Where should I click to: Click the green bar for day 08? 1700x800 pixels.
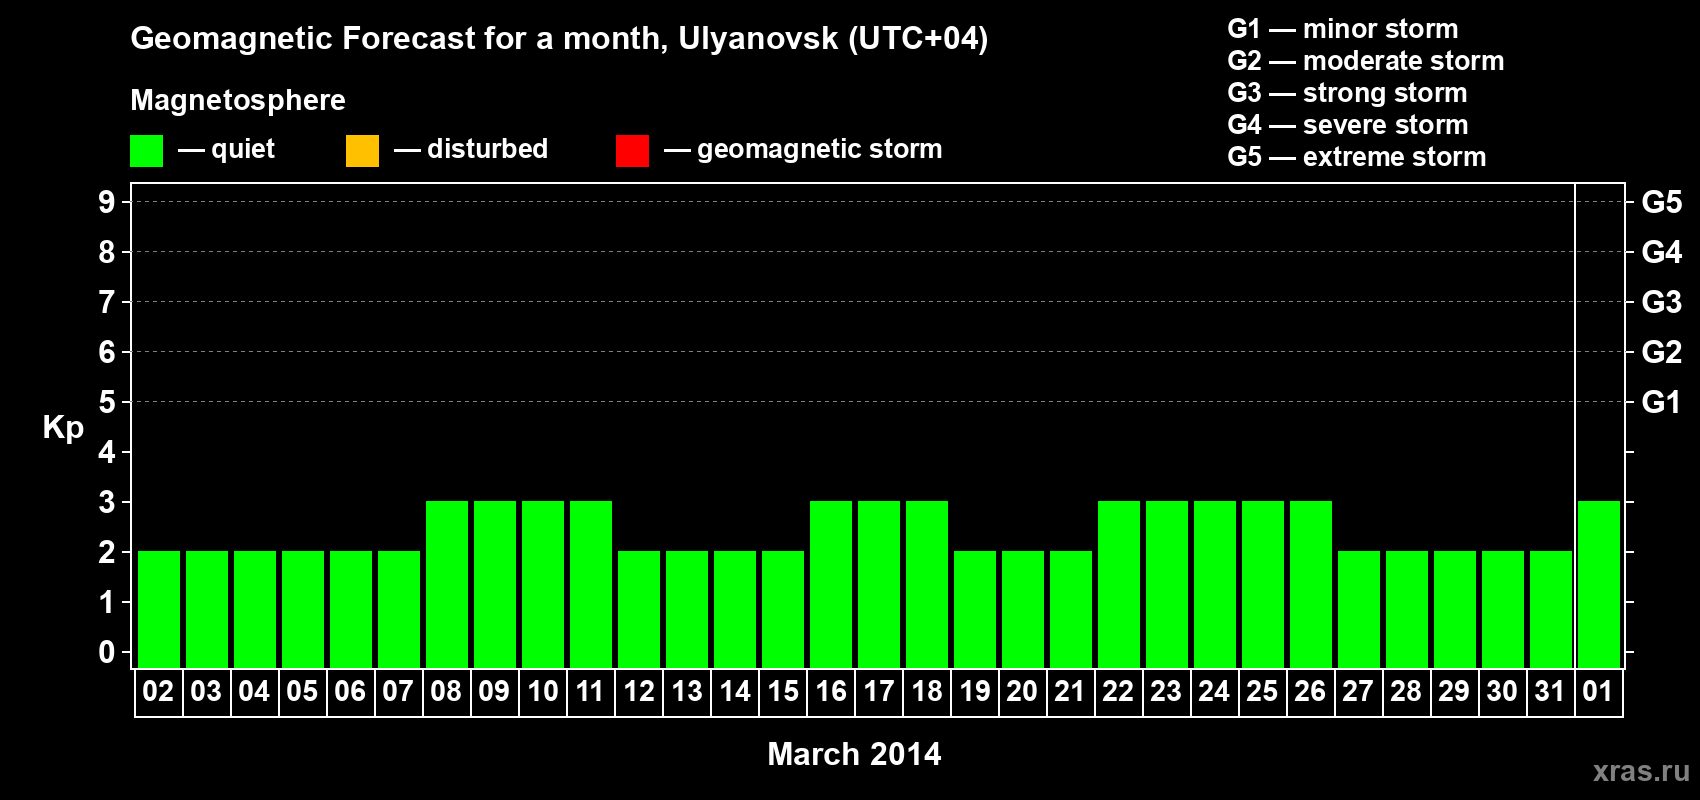[x=447, y=584]
